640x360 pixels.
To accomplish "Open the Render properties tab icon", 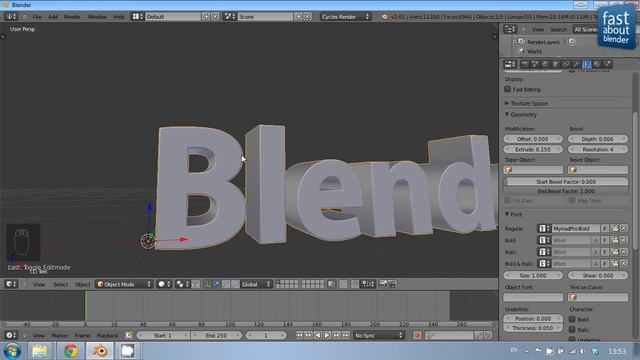I will point(525,64).
